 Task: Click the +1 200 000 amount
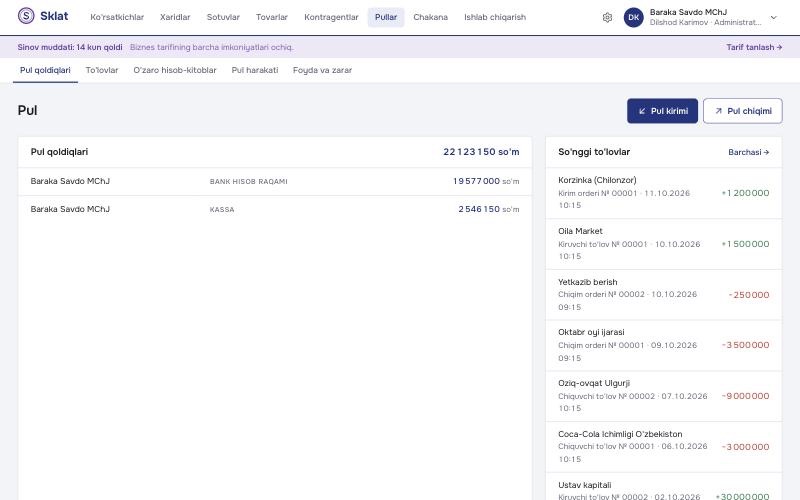(745, 193)
